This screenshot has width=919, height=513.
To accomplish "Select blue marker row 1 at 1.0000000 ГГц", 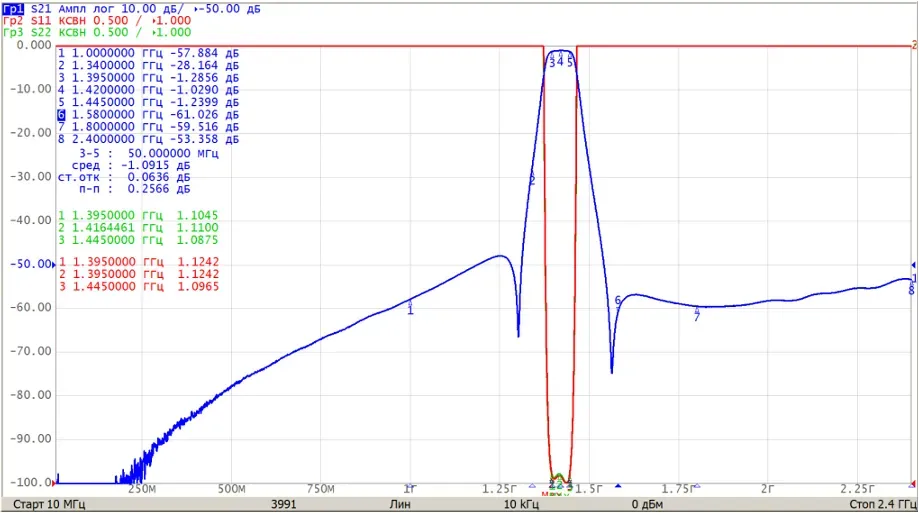I will tap(148, 53).
